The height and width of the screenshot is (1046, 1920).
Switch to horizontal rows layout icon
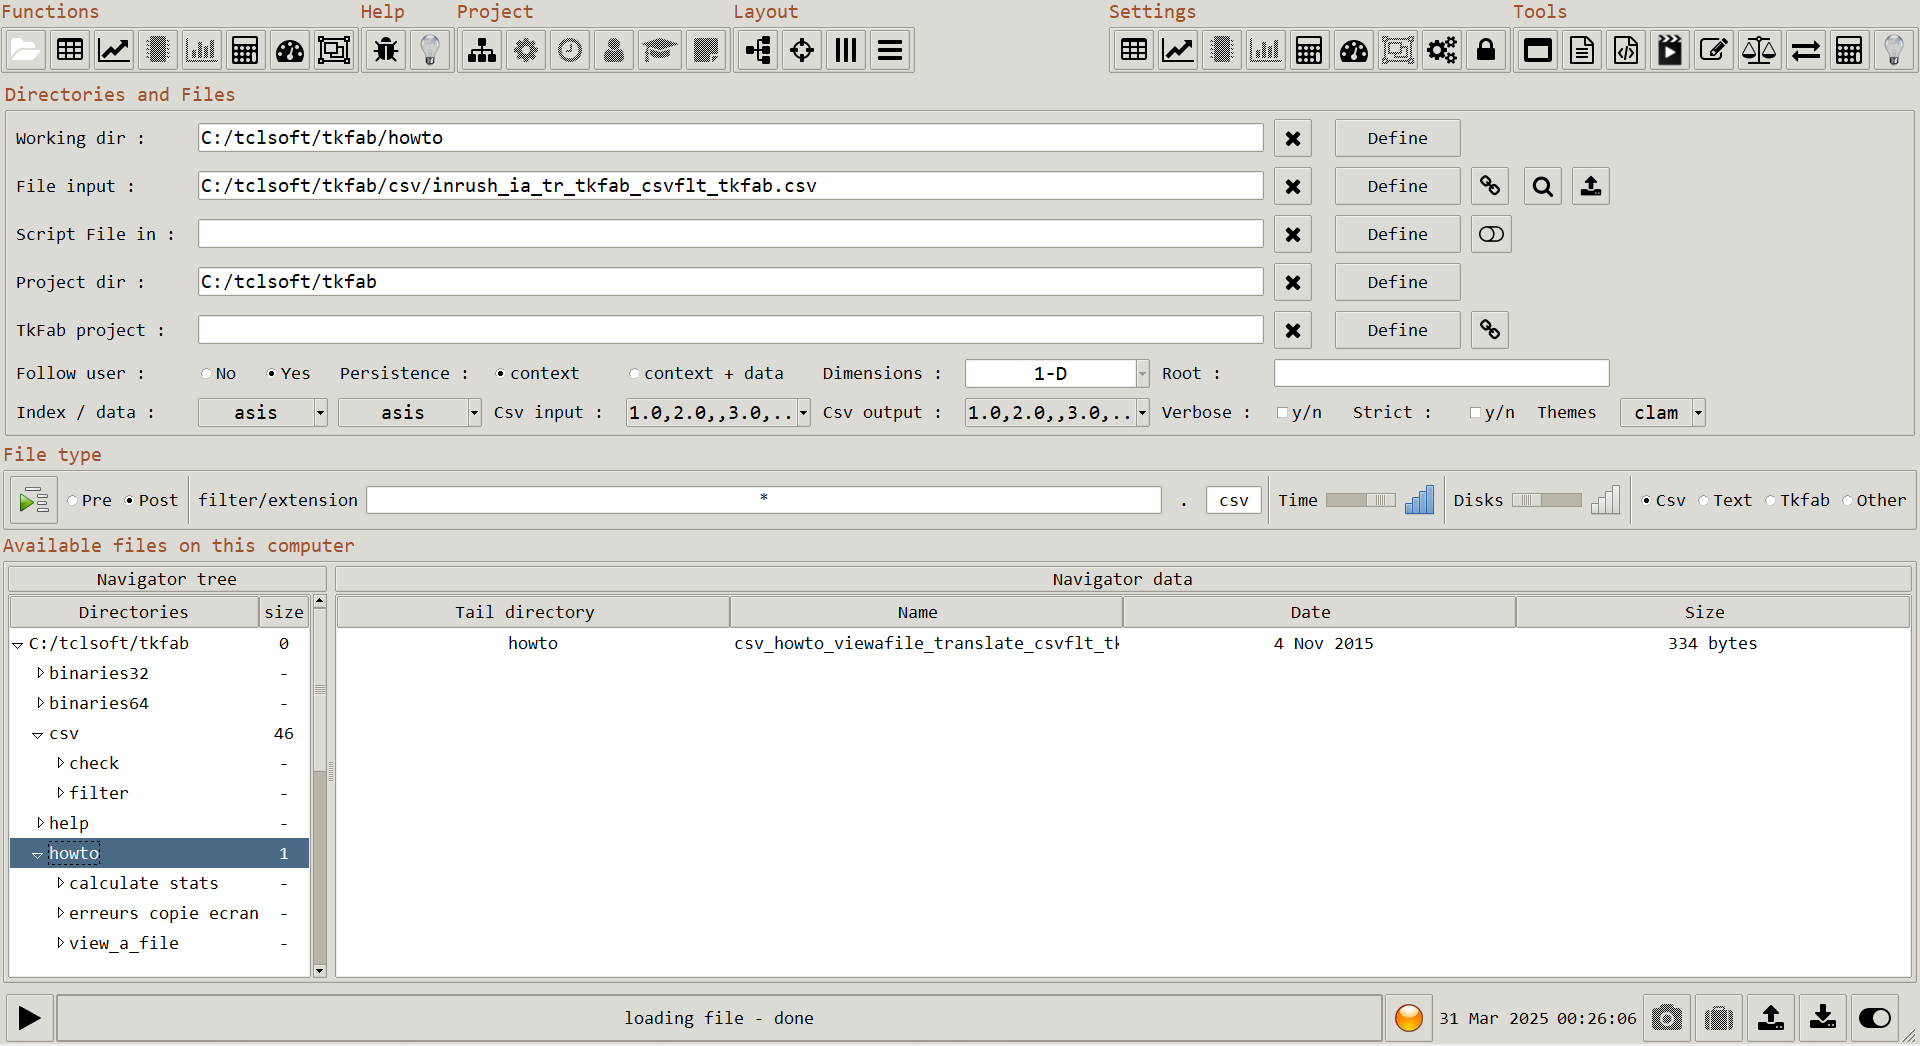(x=890, y=50)
